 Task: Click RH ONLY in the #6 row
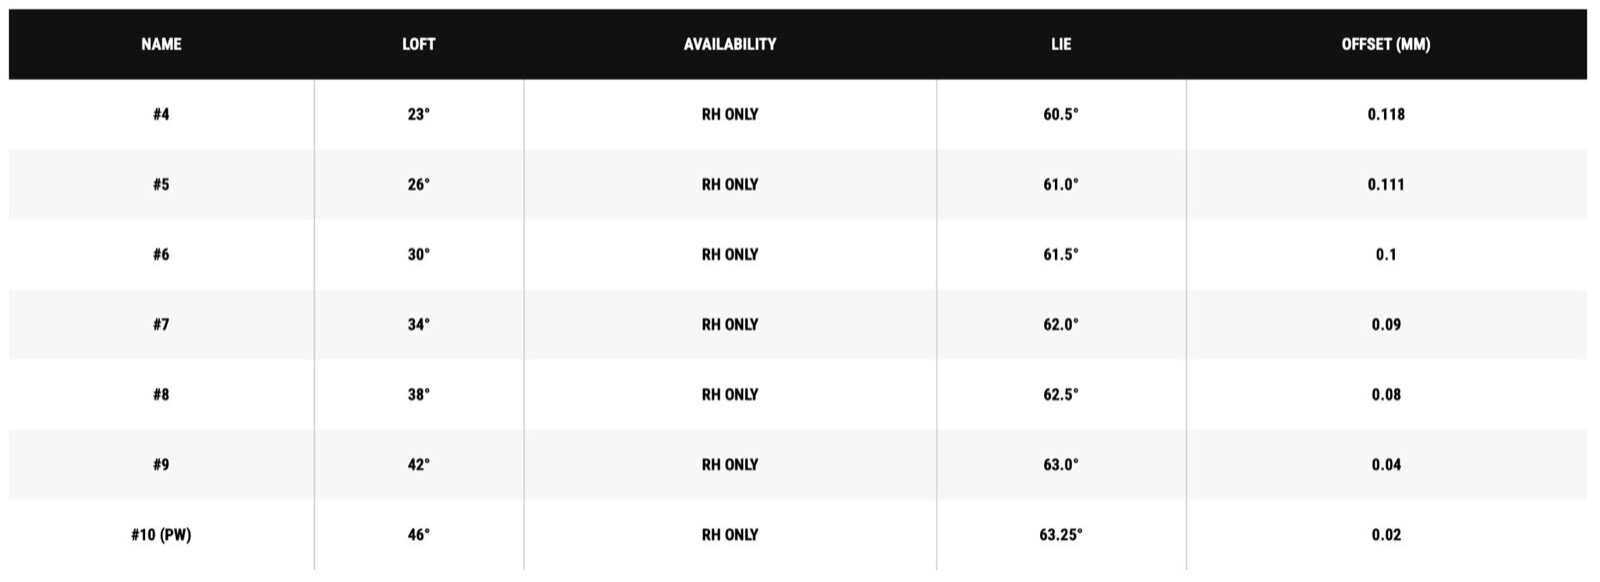point(730,254)
